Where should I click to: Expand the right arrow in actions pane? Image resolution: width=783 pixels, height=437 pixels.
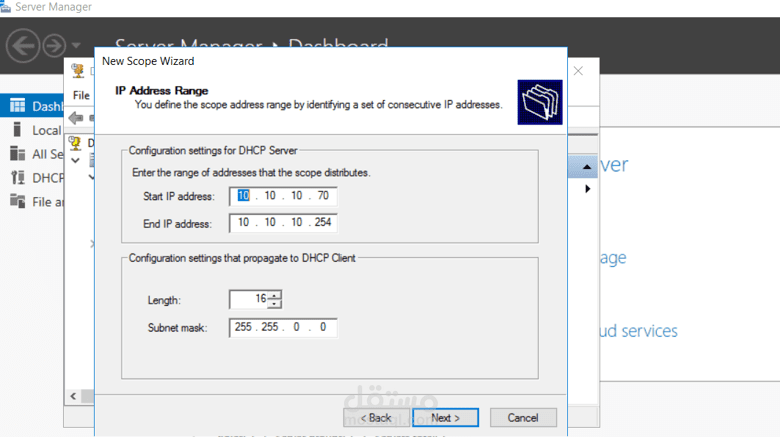(588, 189)
